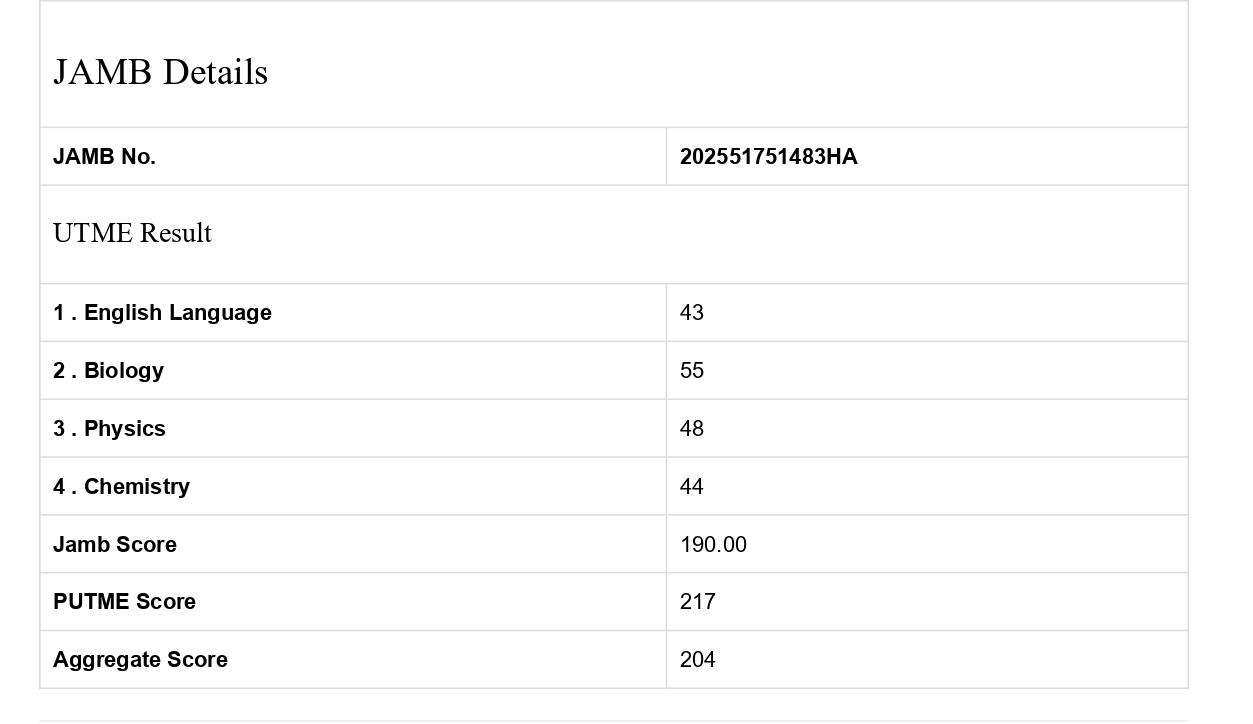Click the English Language subject label
The width and height of the screenshot is (1253, 724).
(162, 313)
